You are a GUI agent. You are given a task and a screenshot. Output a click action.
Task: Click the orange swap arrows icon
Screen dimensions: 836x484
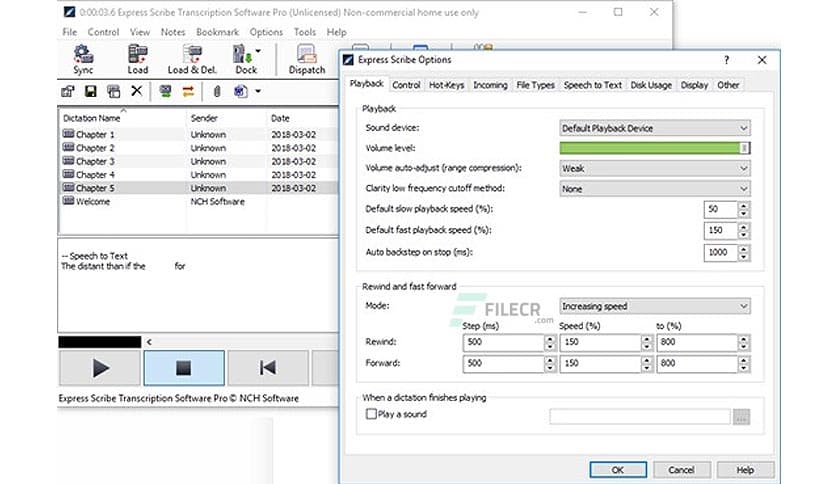188,91
